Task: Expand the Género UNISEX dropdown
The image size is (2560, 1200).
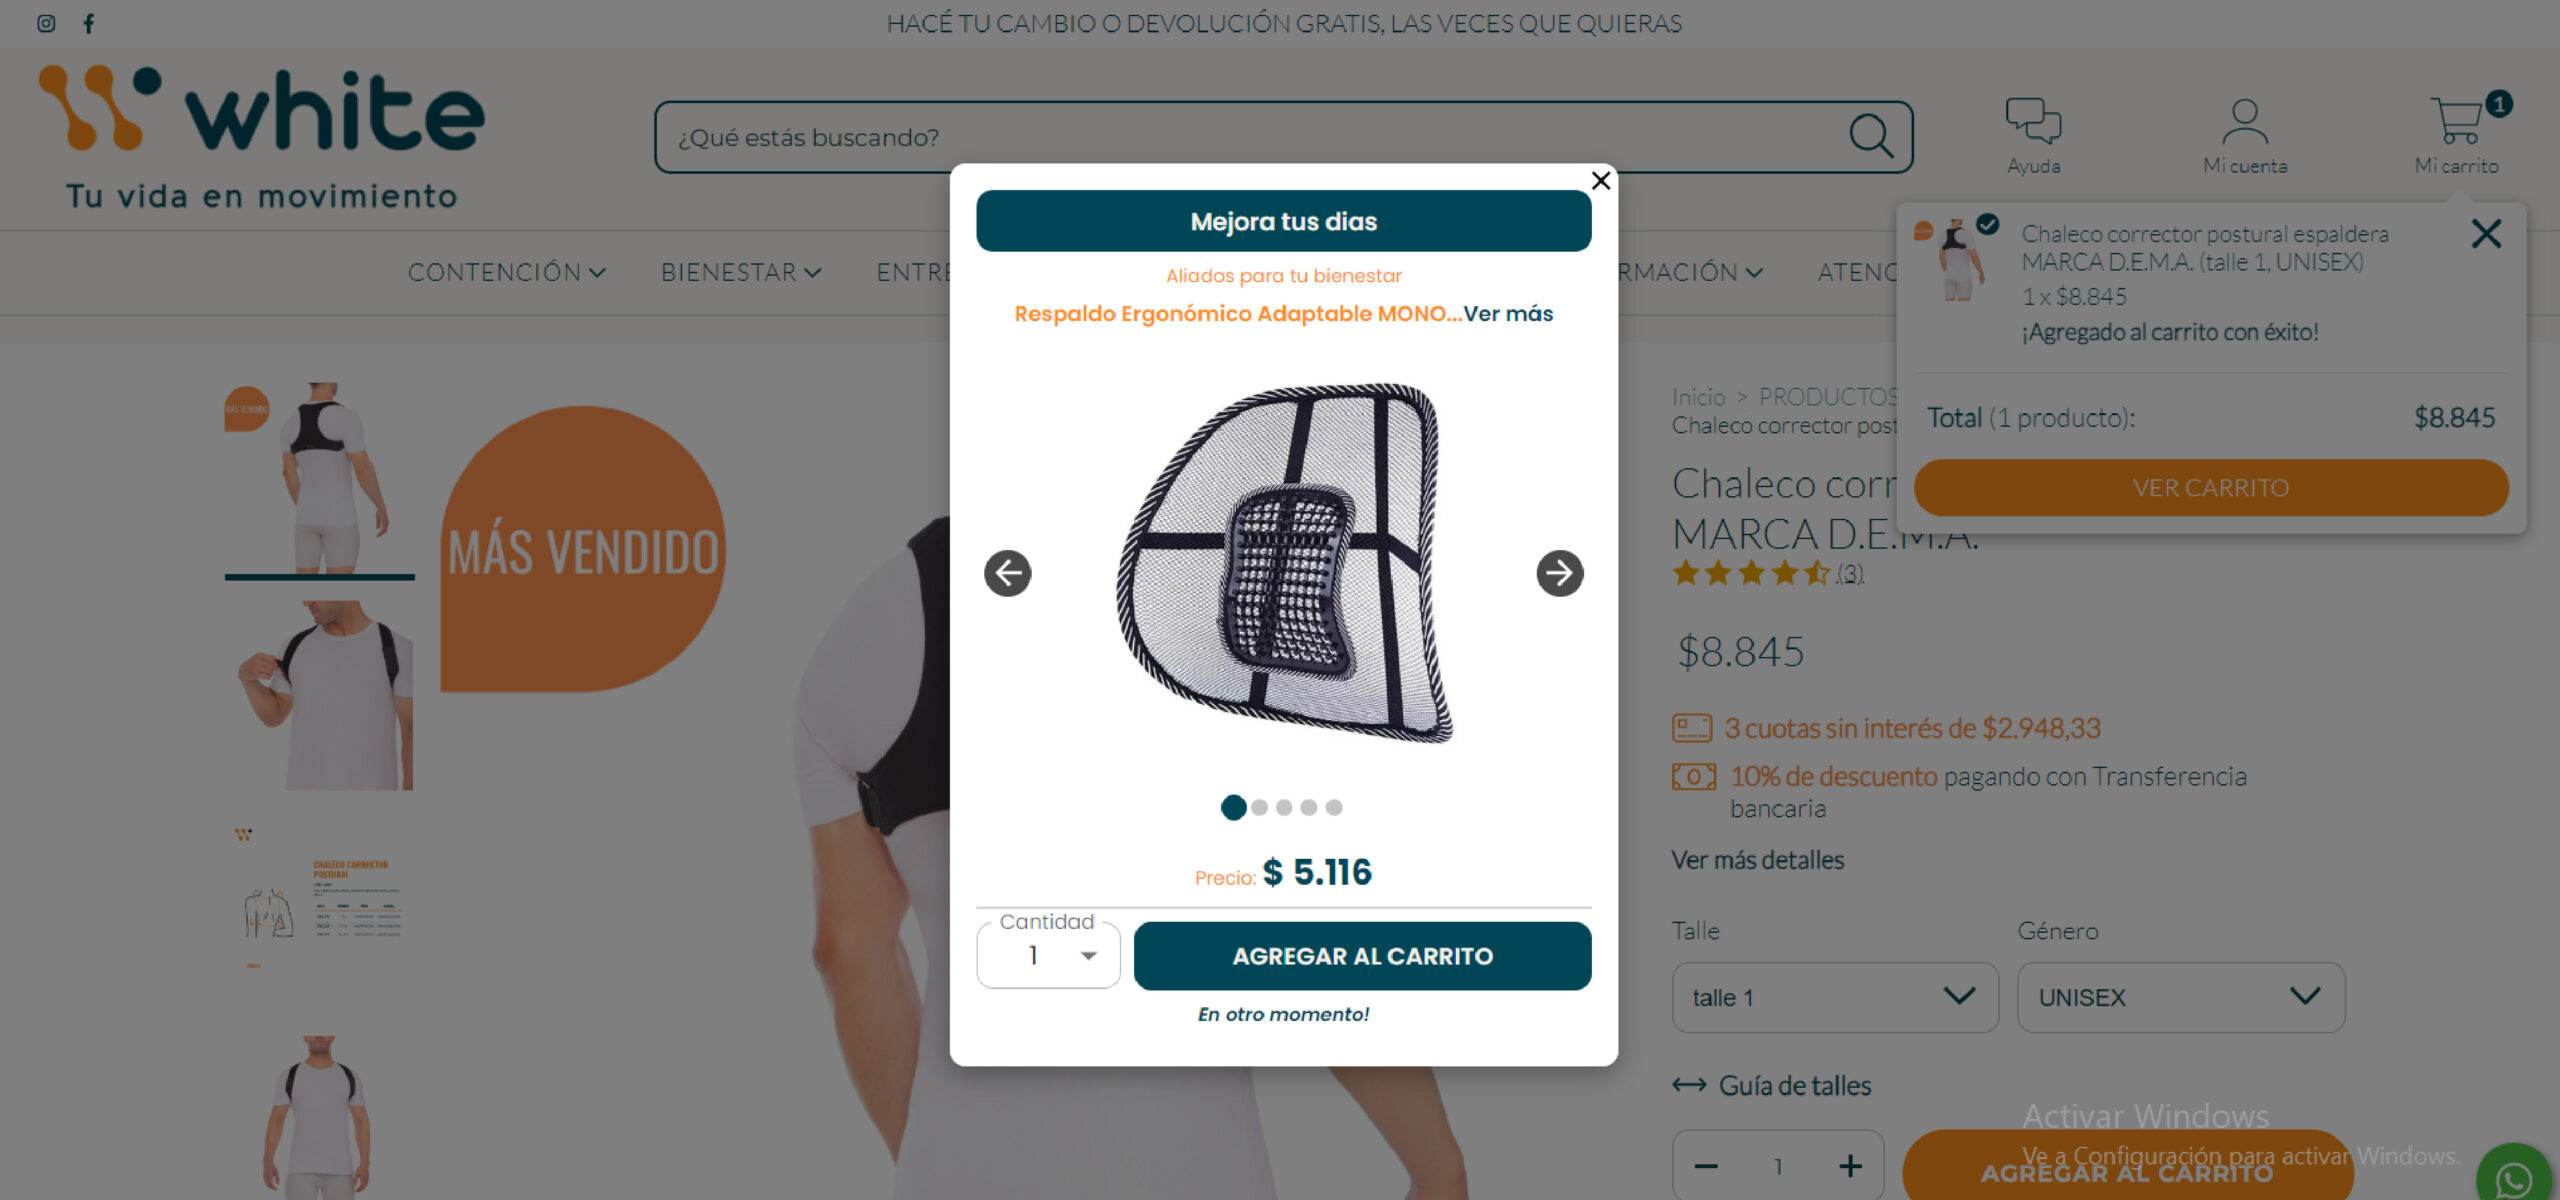Action: [x=2180, y=997]
